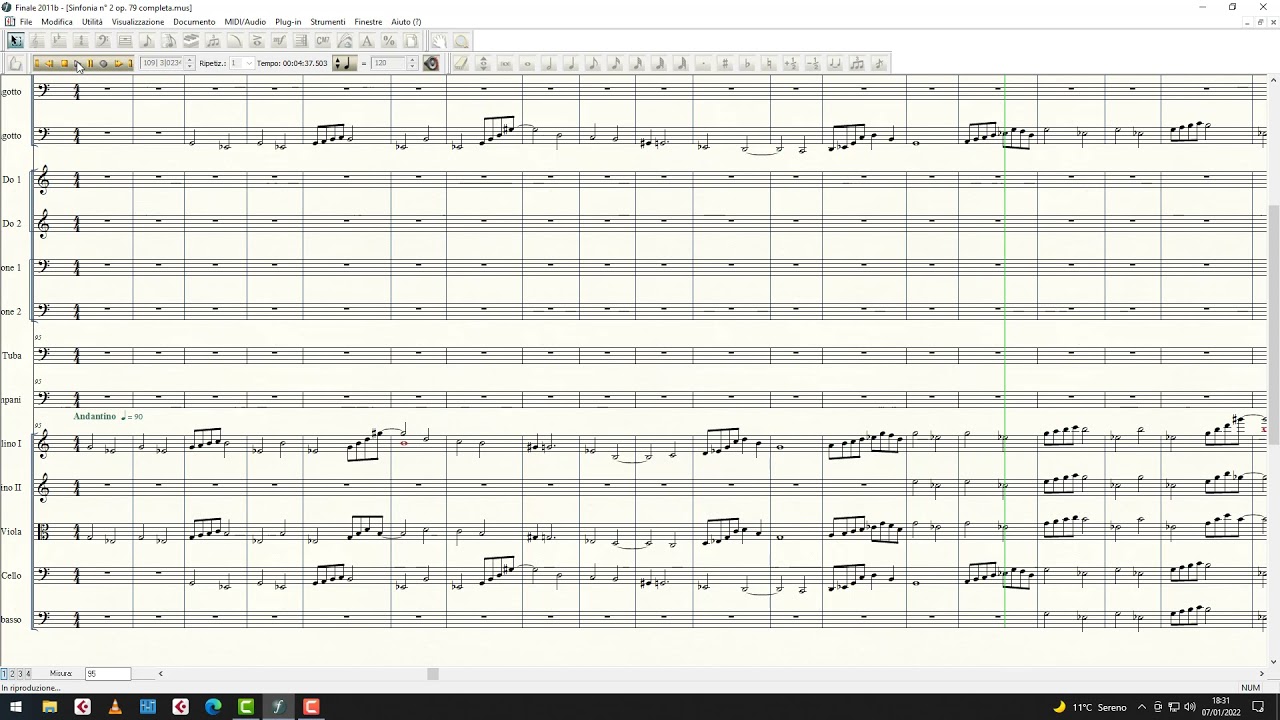Open the Modifica menu
The height and width of the screenshot is (720, 1280).
(57, 21)
